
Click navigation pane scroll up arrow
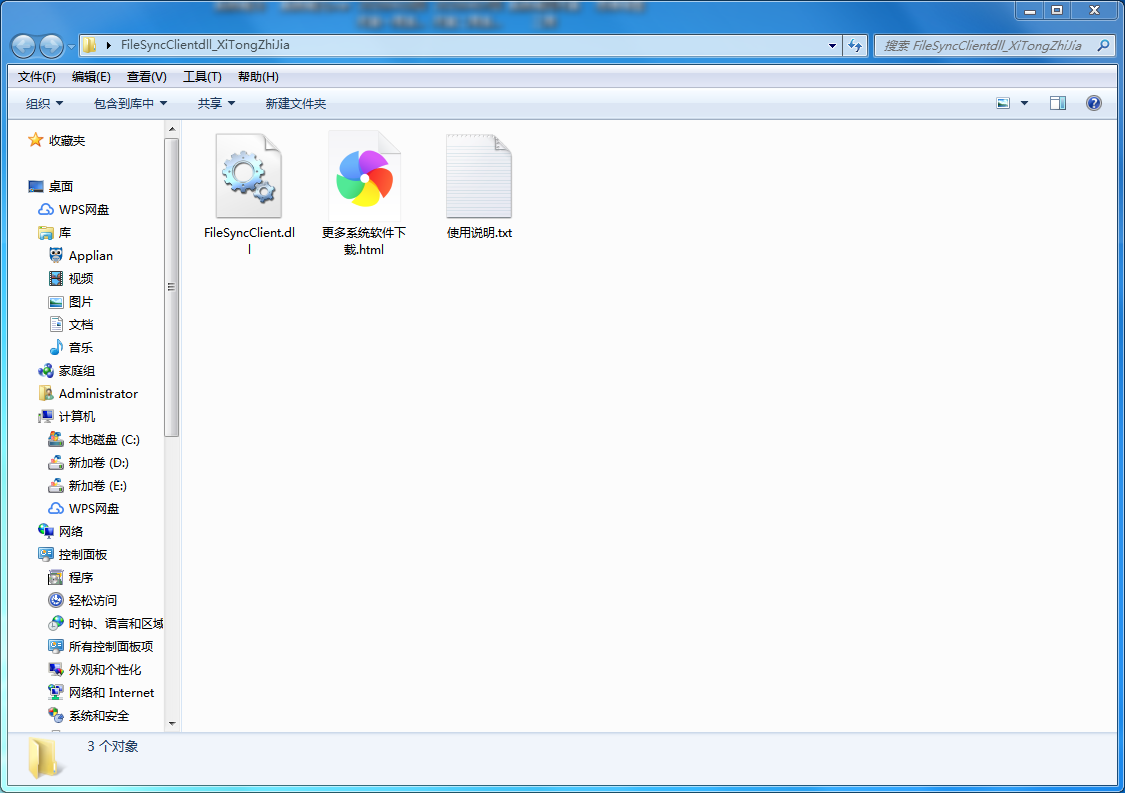(x=171, y=129)
